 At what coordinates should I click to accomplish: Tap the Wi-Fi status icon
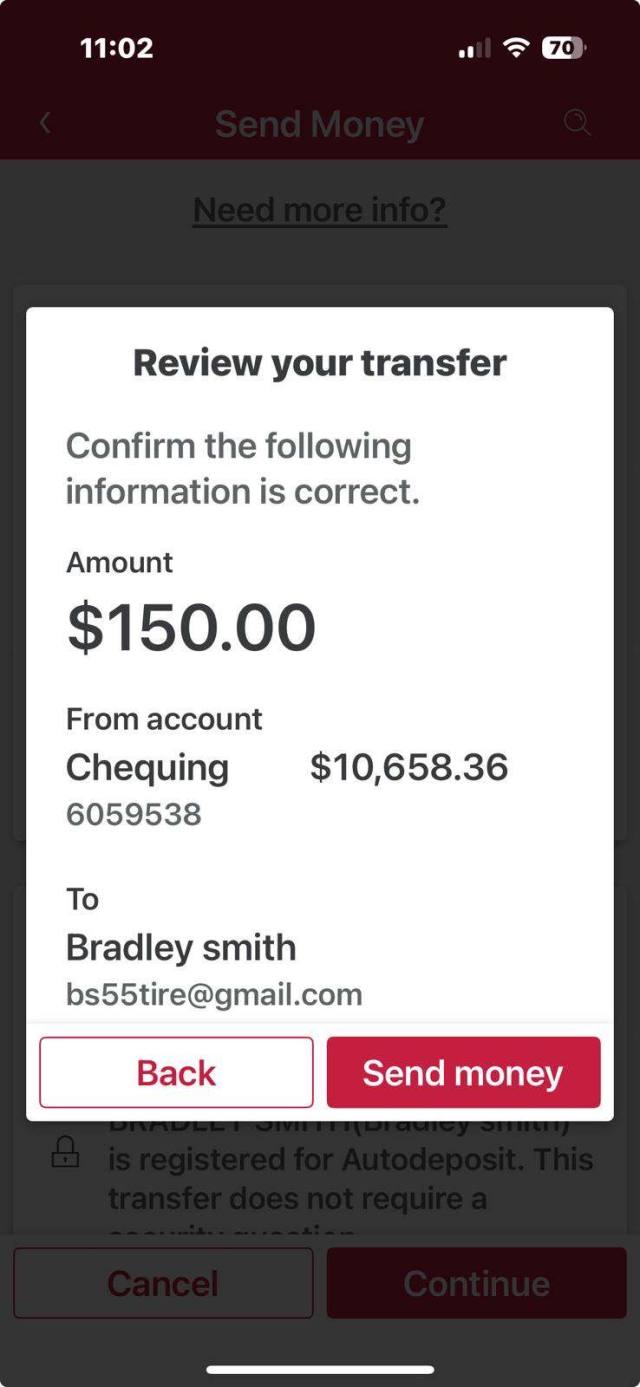(x=516, y=47)
